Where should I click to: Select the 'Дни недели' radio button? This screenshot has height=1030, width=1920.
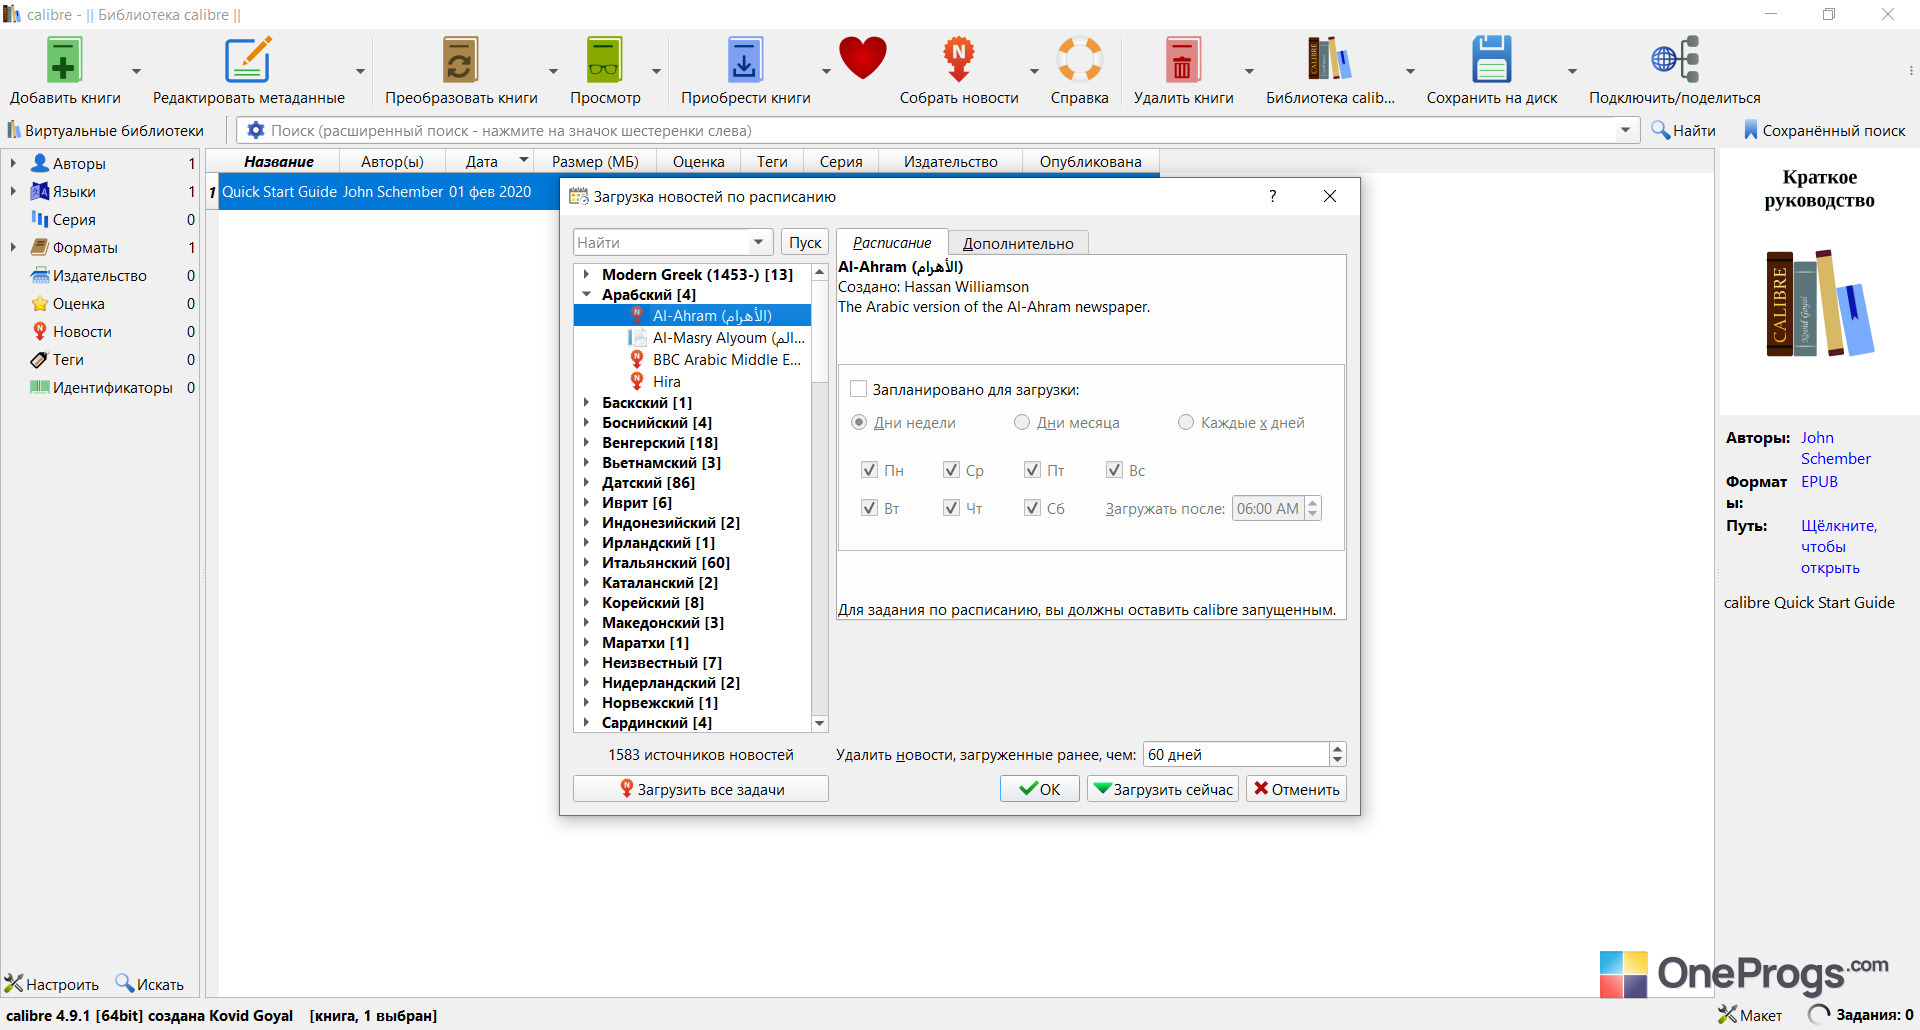click(859, 423)
